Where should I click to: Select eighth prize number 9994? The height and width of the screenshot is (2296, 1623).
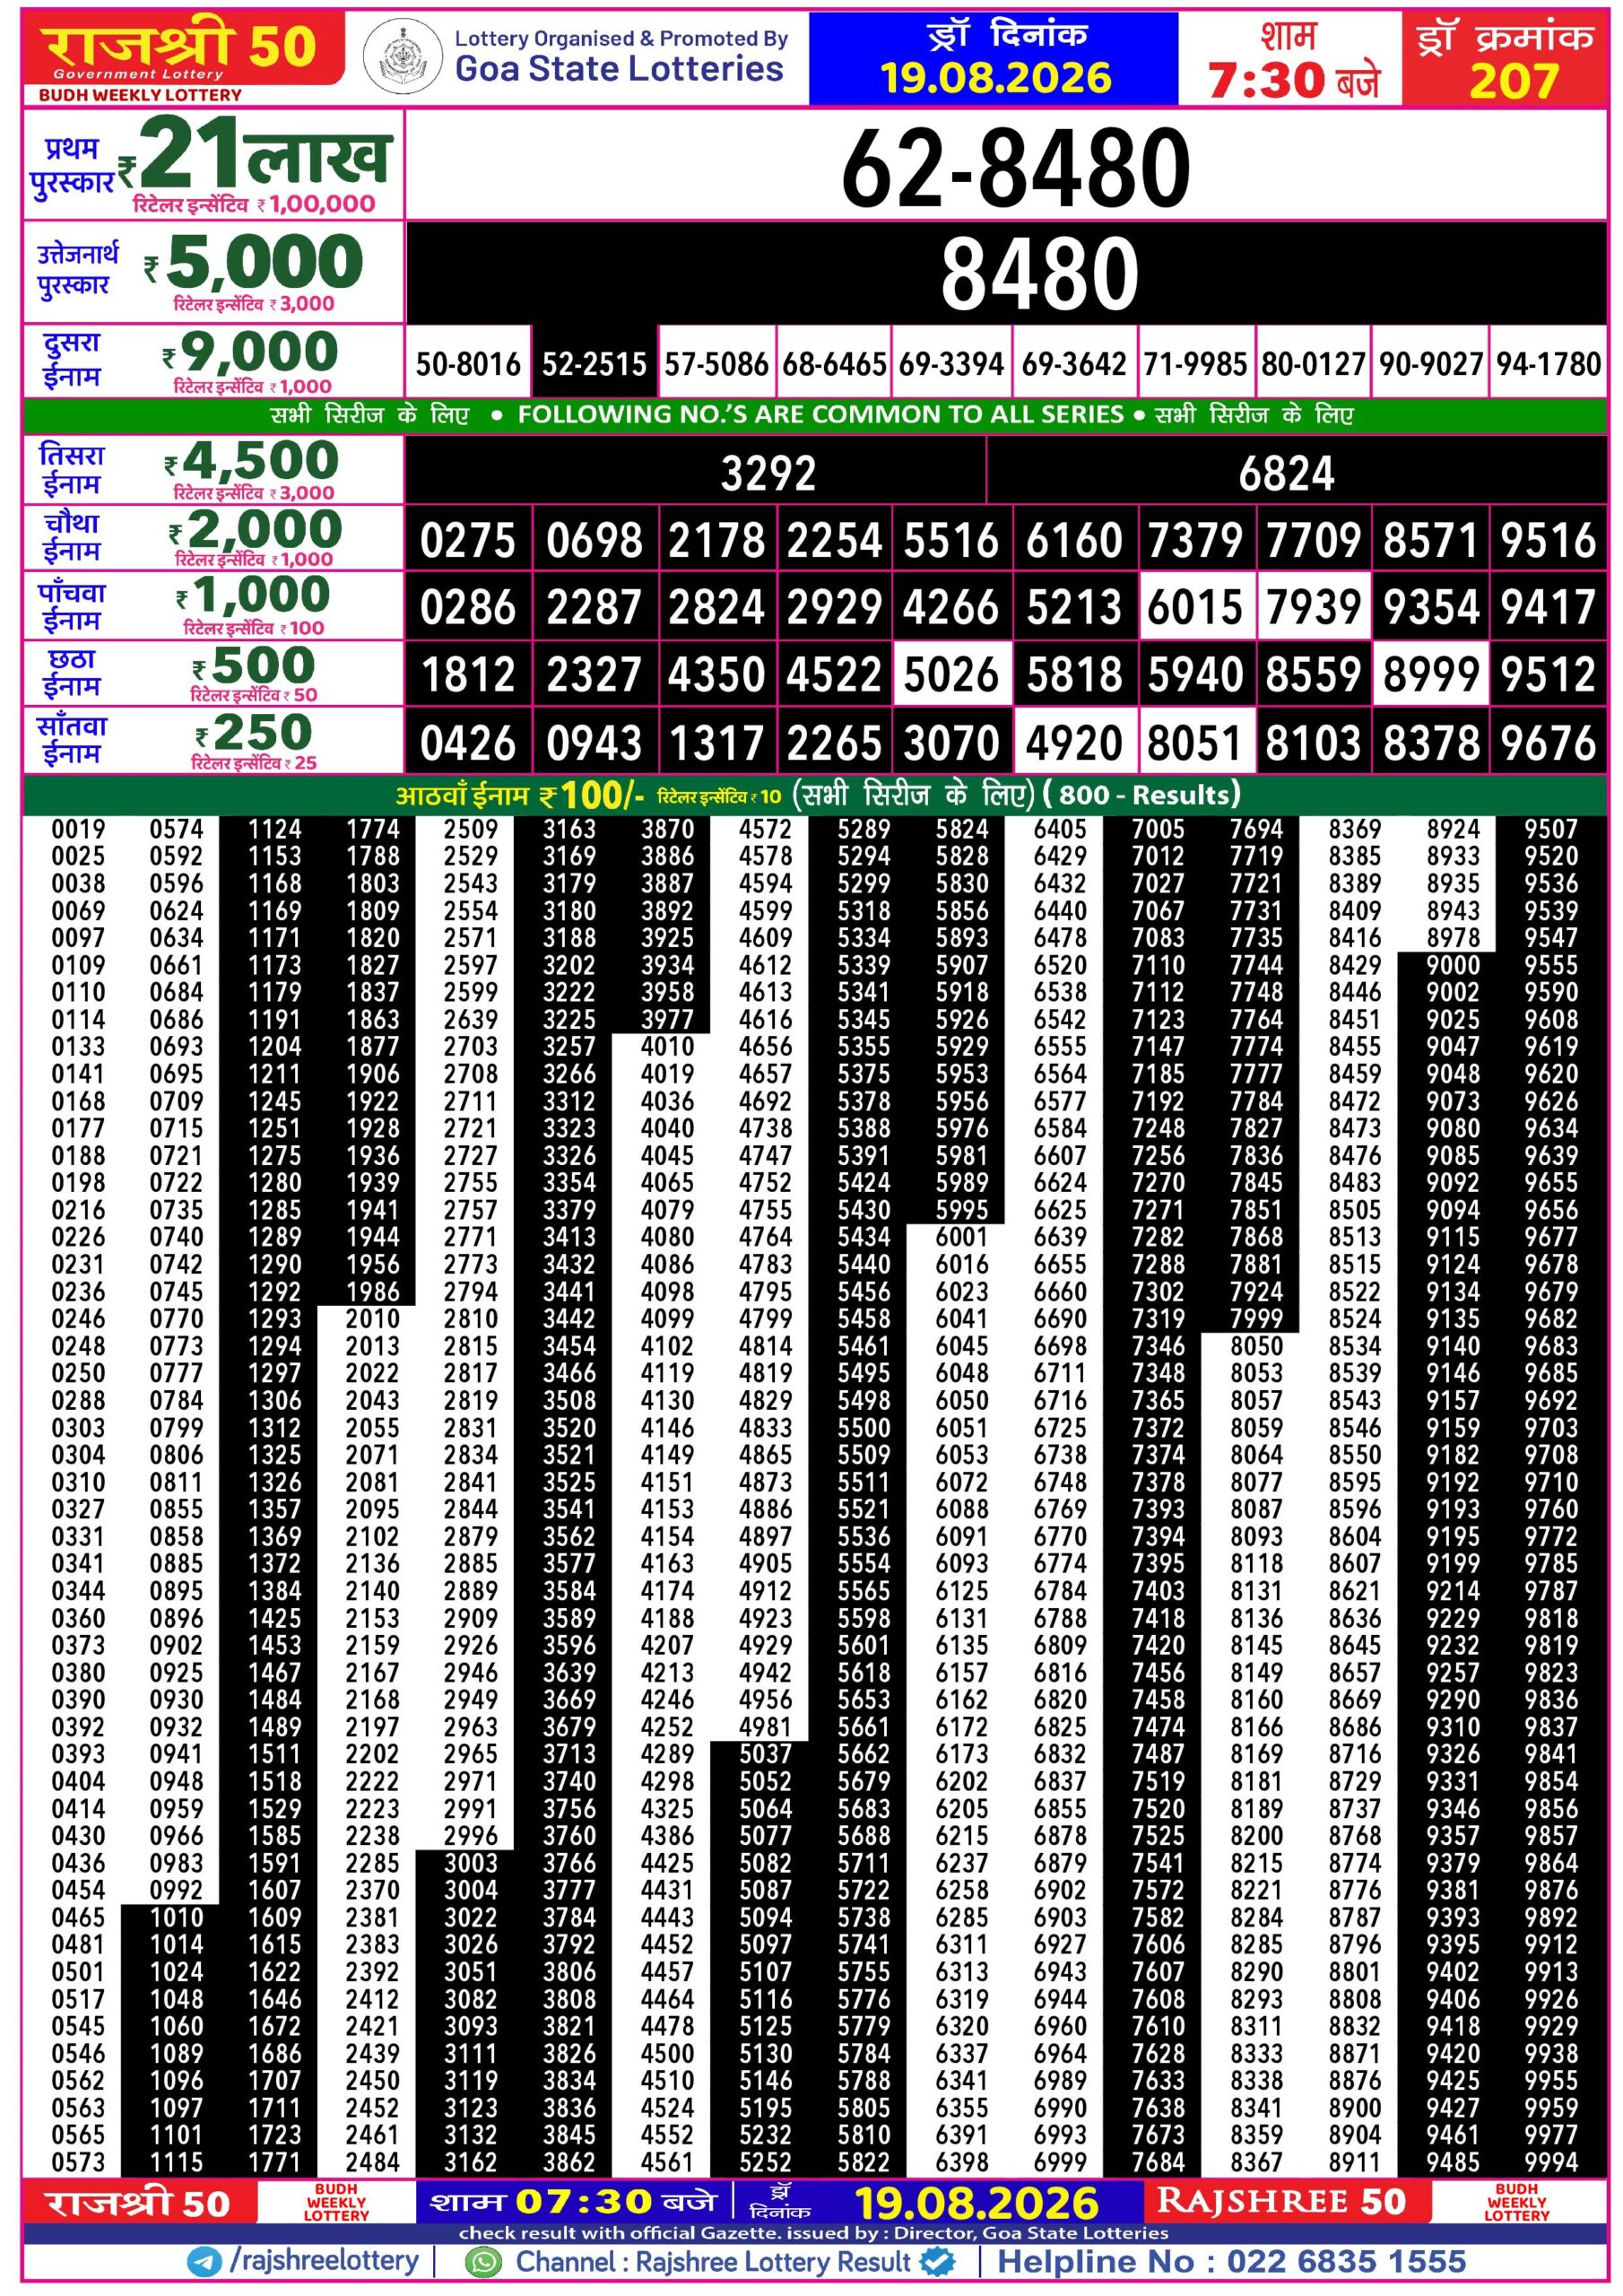pyautogui.click(x=1551, y=2162)
